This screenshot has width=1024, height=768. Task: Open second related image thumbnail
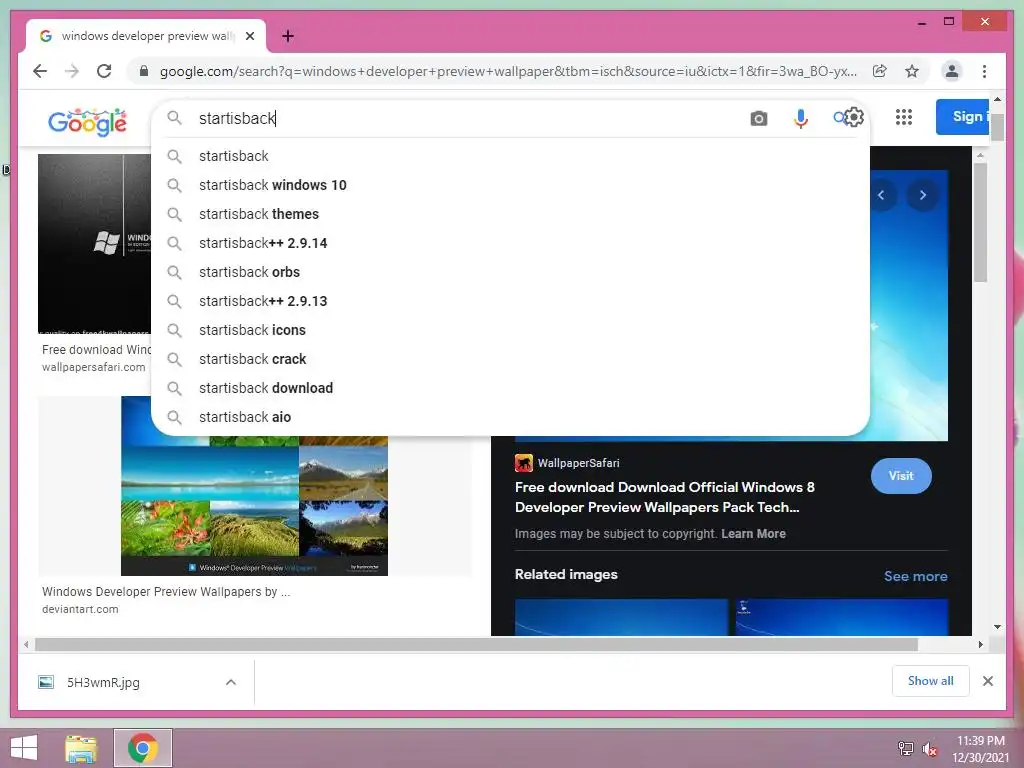click(x=841, y=617)
